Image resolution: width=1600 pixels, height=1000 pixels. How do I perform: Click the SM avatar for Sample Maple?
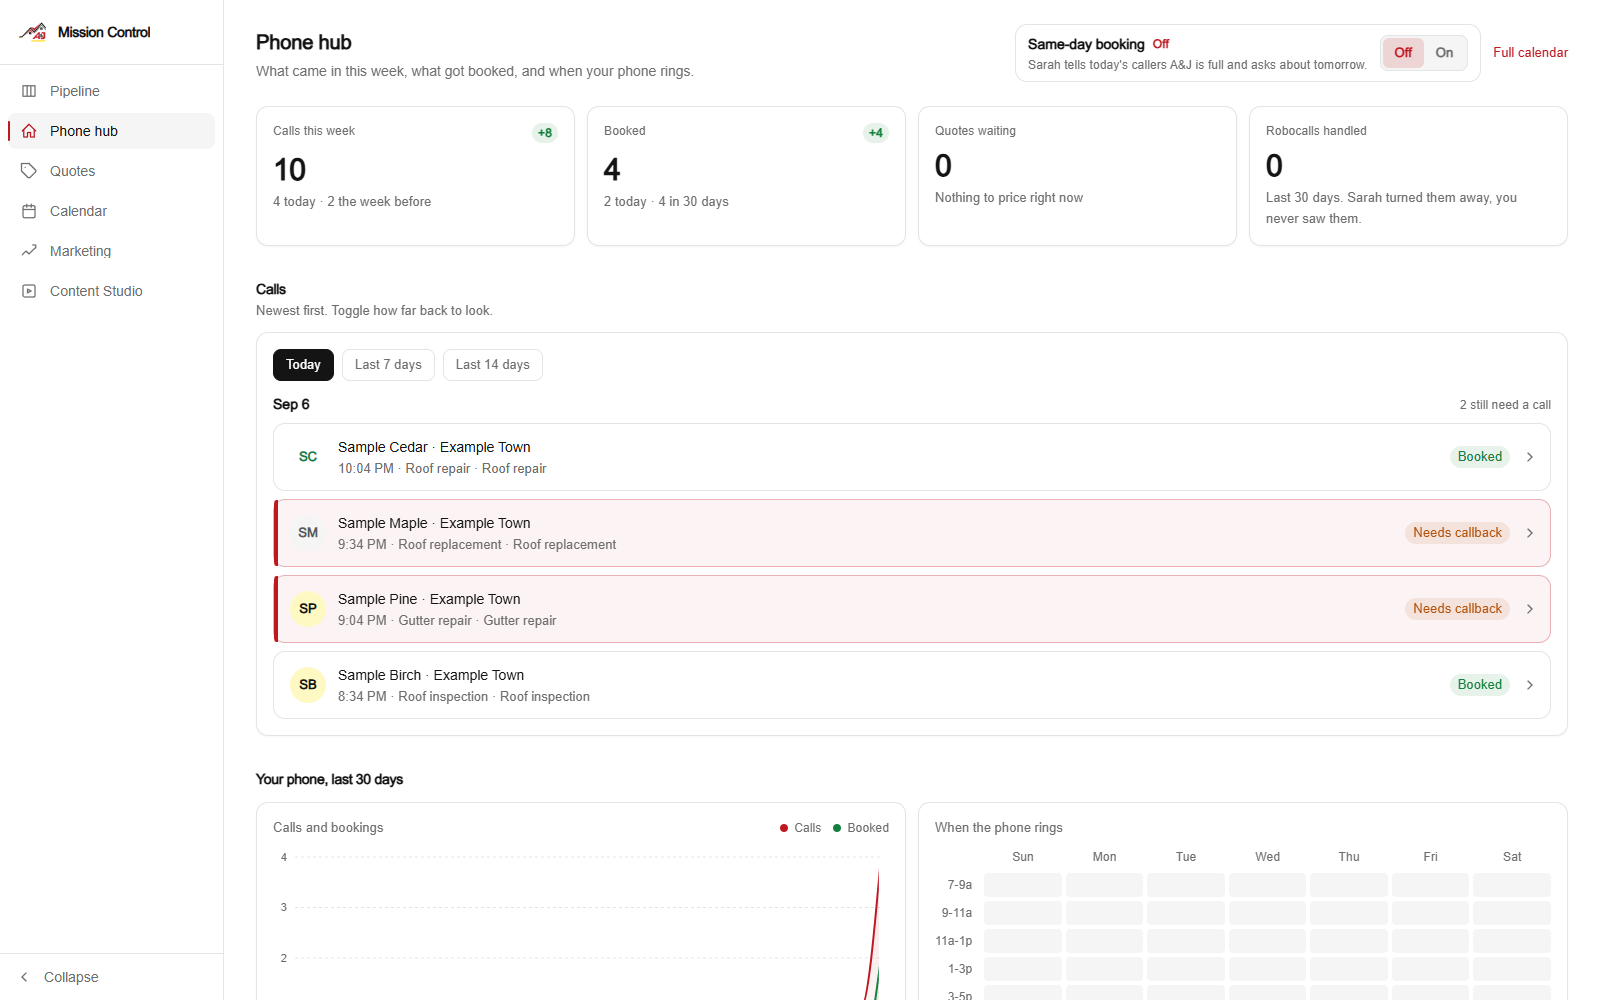click(x=308, y=533)
